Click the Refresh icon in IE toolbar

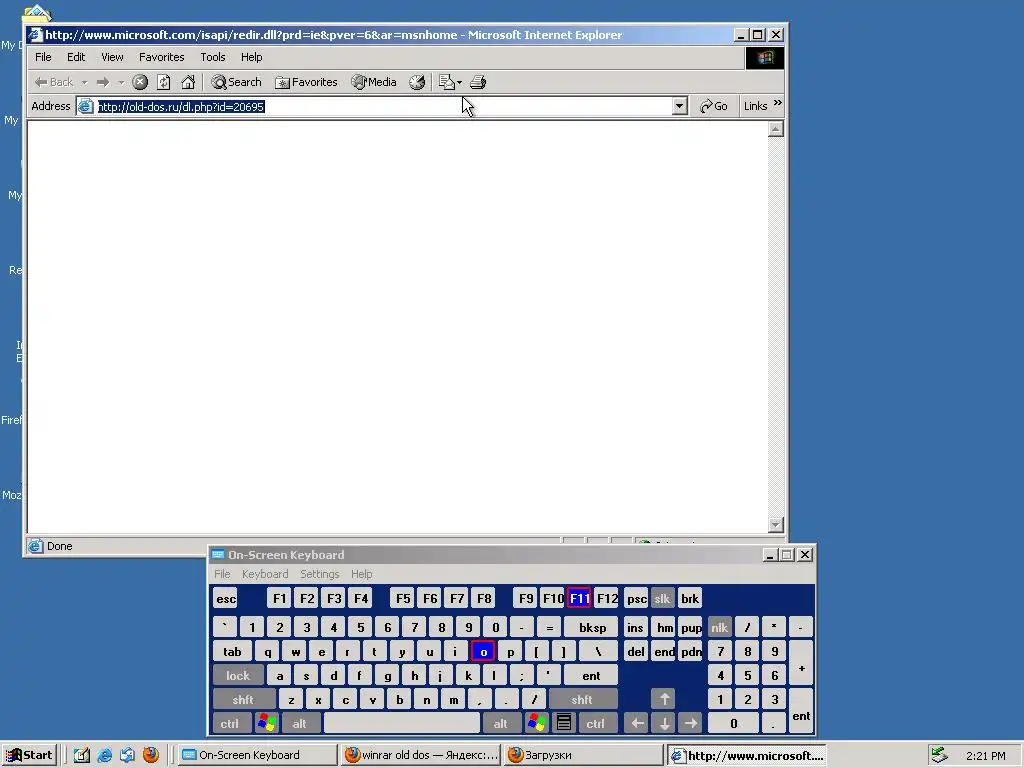[x=164, y=82]
